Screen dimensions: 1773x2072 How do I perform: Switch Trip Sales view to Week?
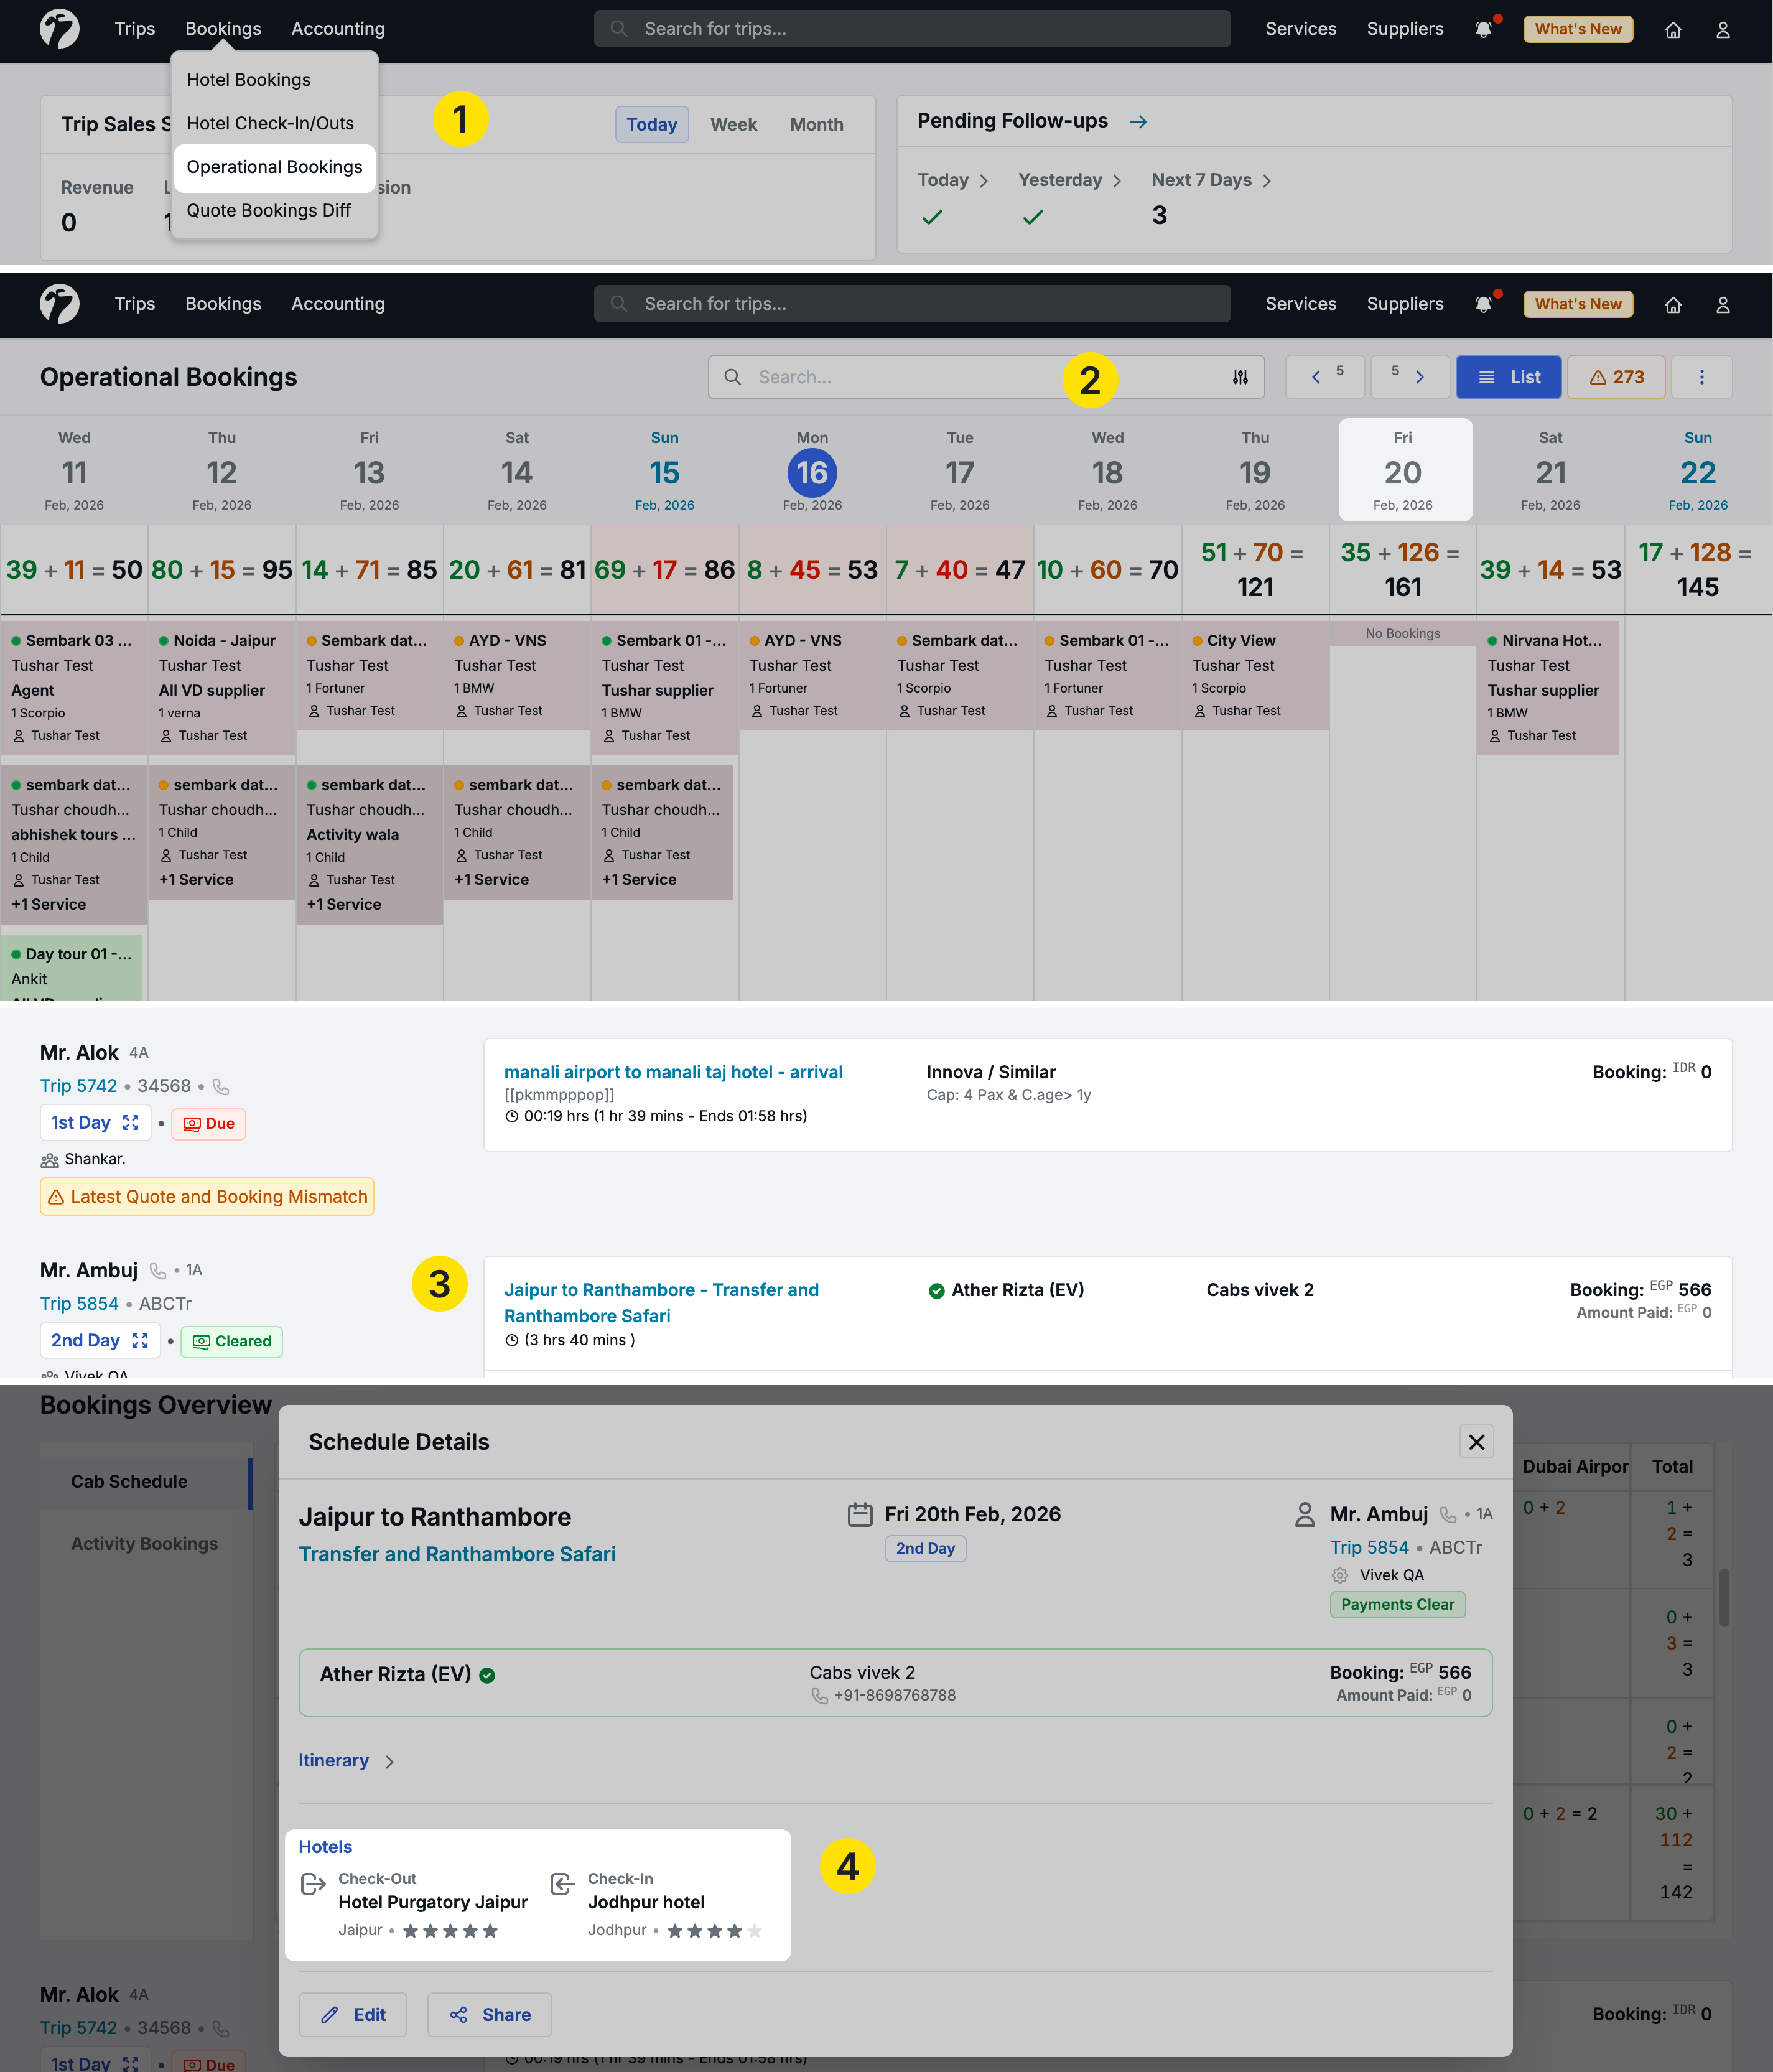(733, 124)
